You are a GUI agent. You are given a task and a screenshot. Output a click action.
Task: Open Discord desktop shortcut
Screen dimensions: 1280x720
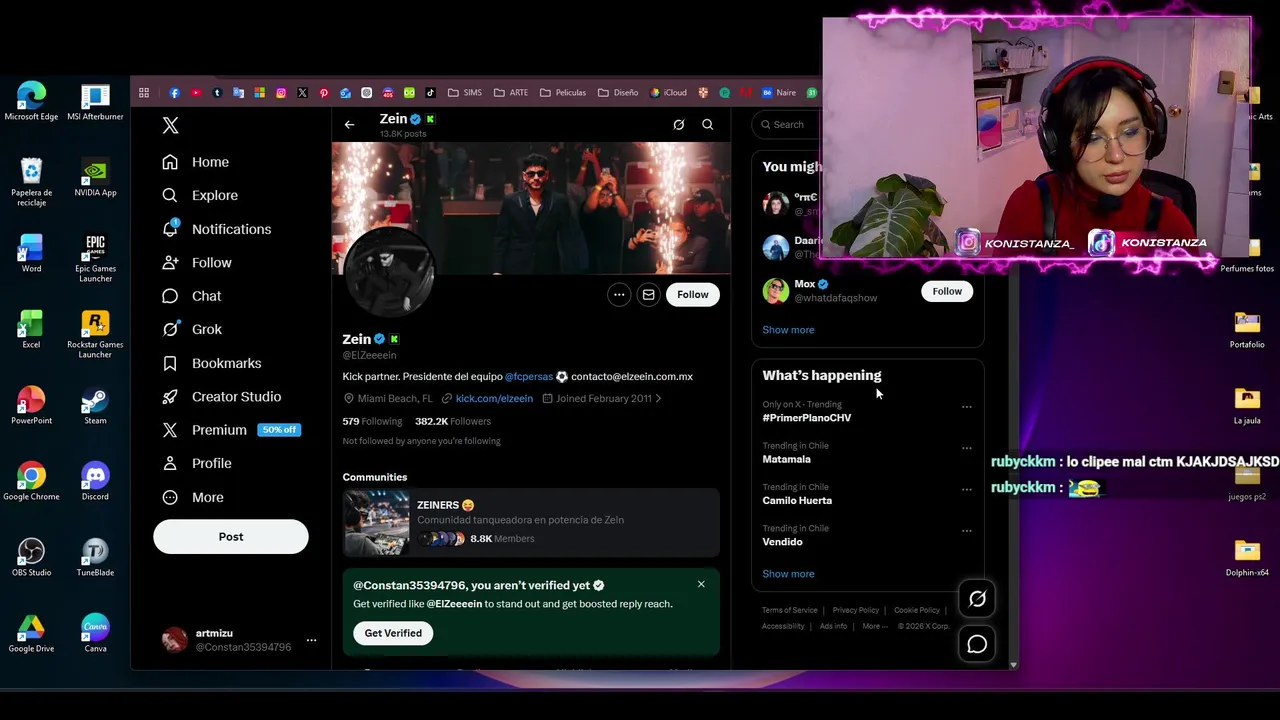[x=95, y=481]
